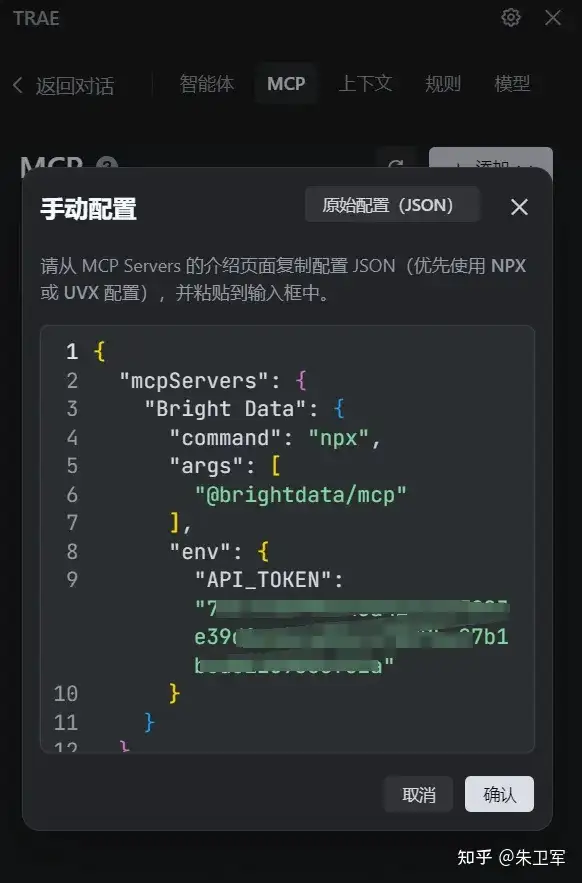Open the 上下文 tab

[365, 84]
